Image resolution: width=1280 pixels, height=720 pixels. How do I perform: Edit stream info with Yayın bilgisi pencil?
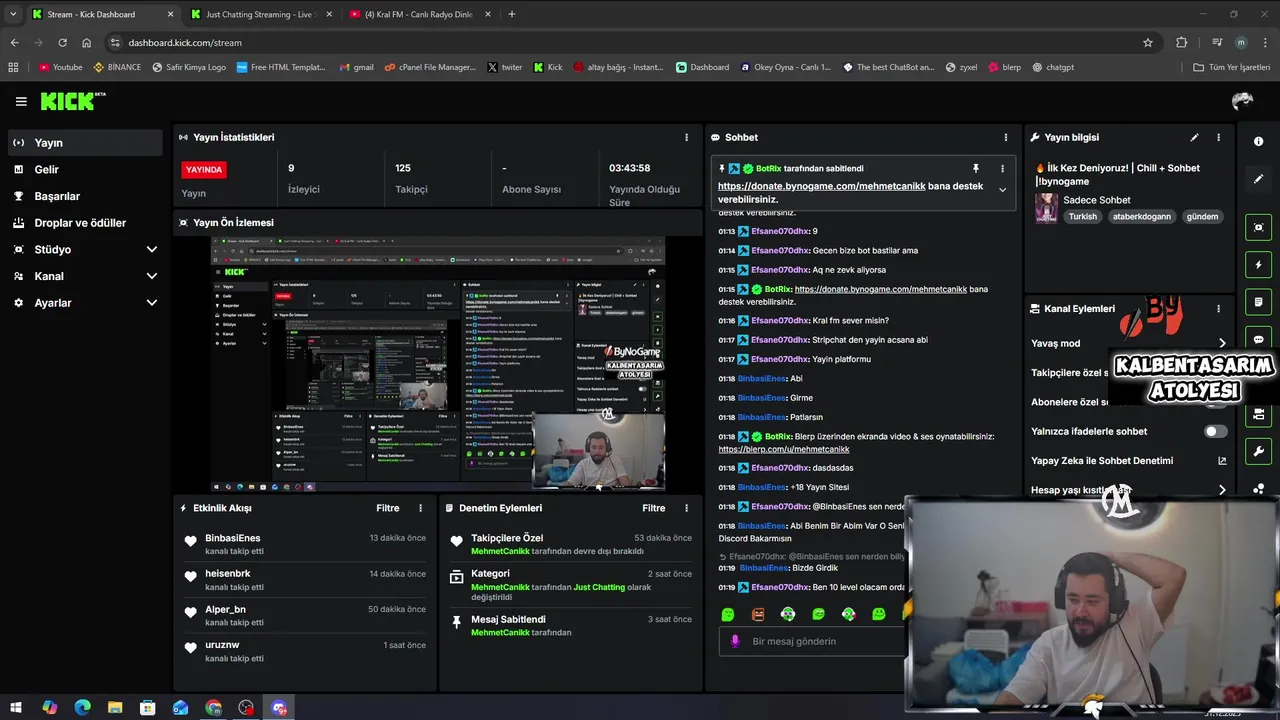click(1194, 137)
